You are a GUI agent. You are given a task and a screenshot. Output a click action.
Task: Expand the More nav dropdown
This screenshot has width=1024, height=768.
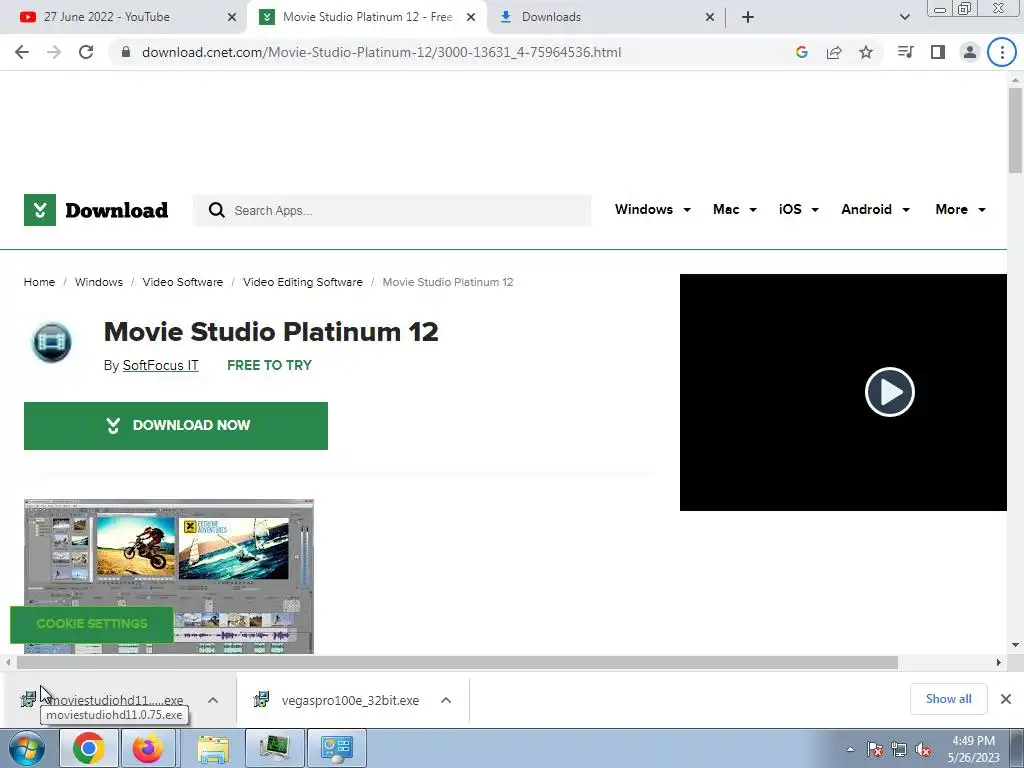click(x=960, y=210)
